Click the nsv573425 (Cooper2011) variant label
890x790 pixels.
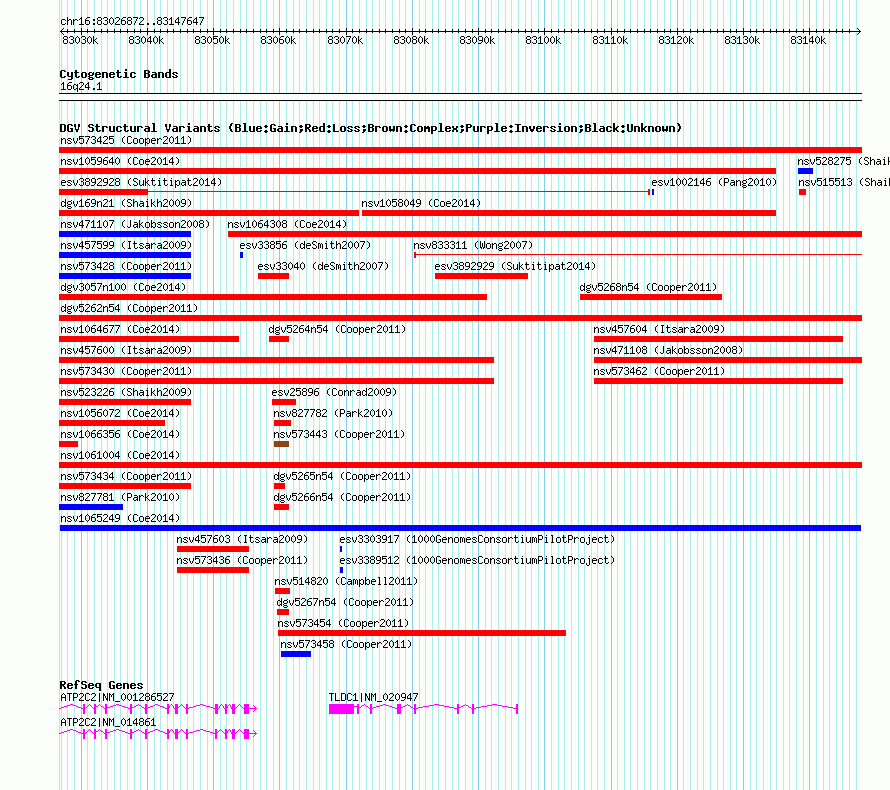click(126, 140)
